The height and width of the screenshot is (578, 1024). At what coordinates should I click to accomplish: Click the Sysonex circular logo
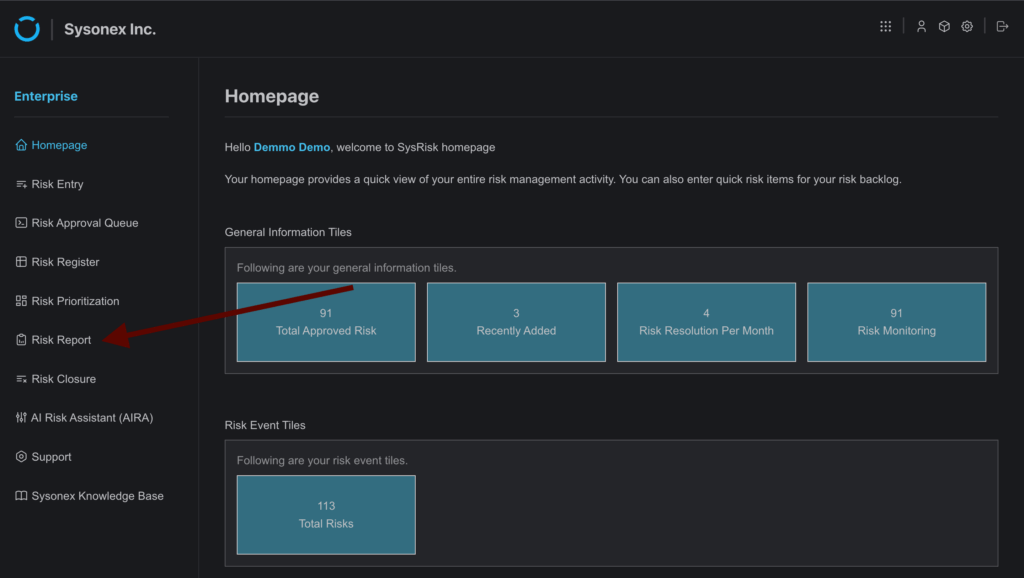(27, 29)
